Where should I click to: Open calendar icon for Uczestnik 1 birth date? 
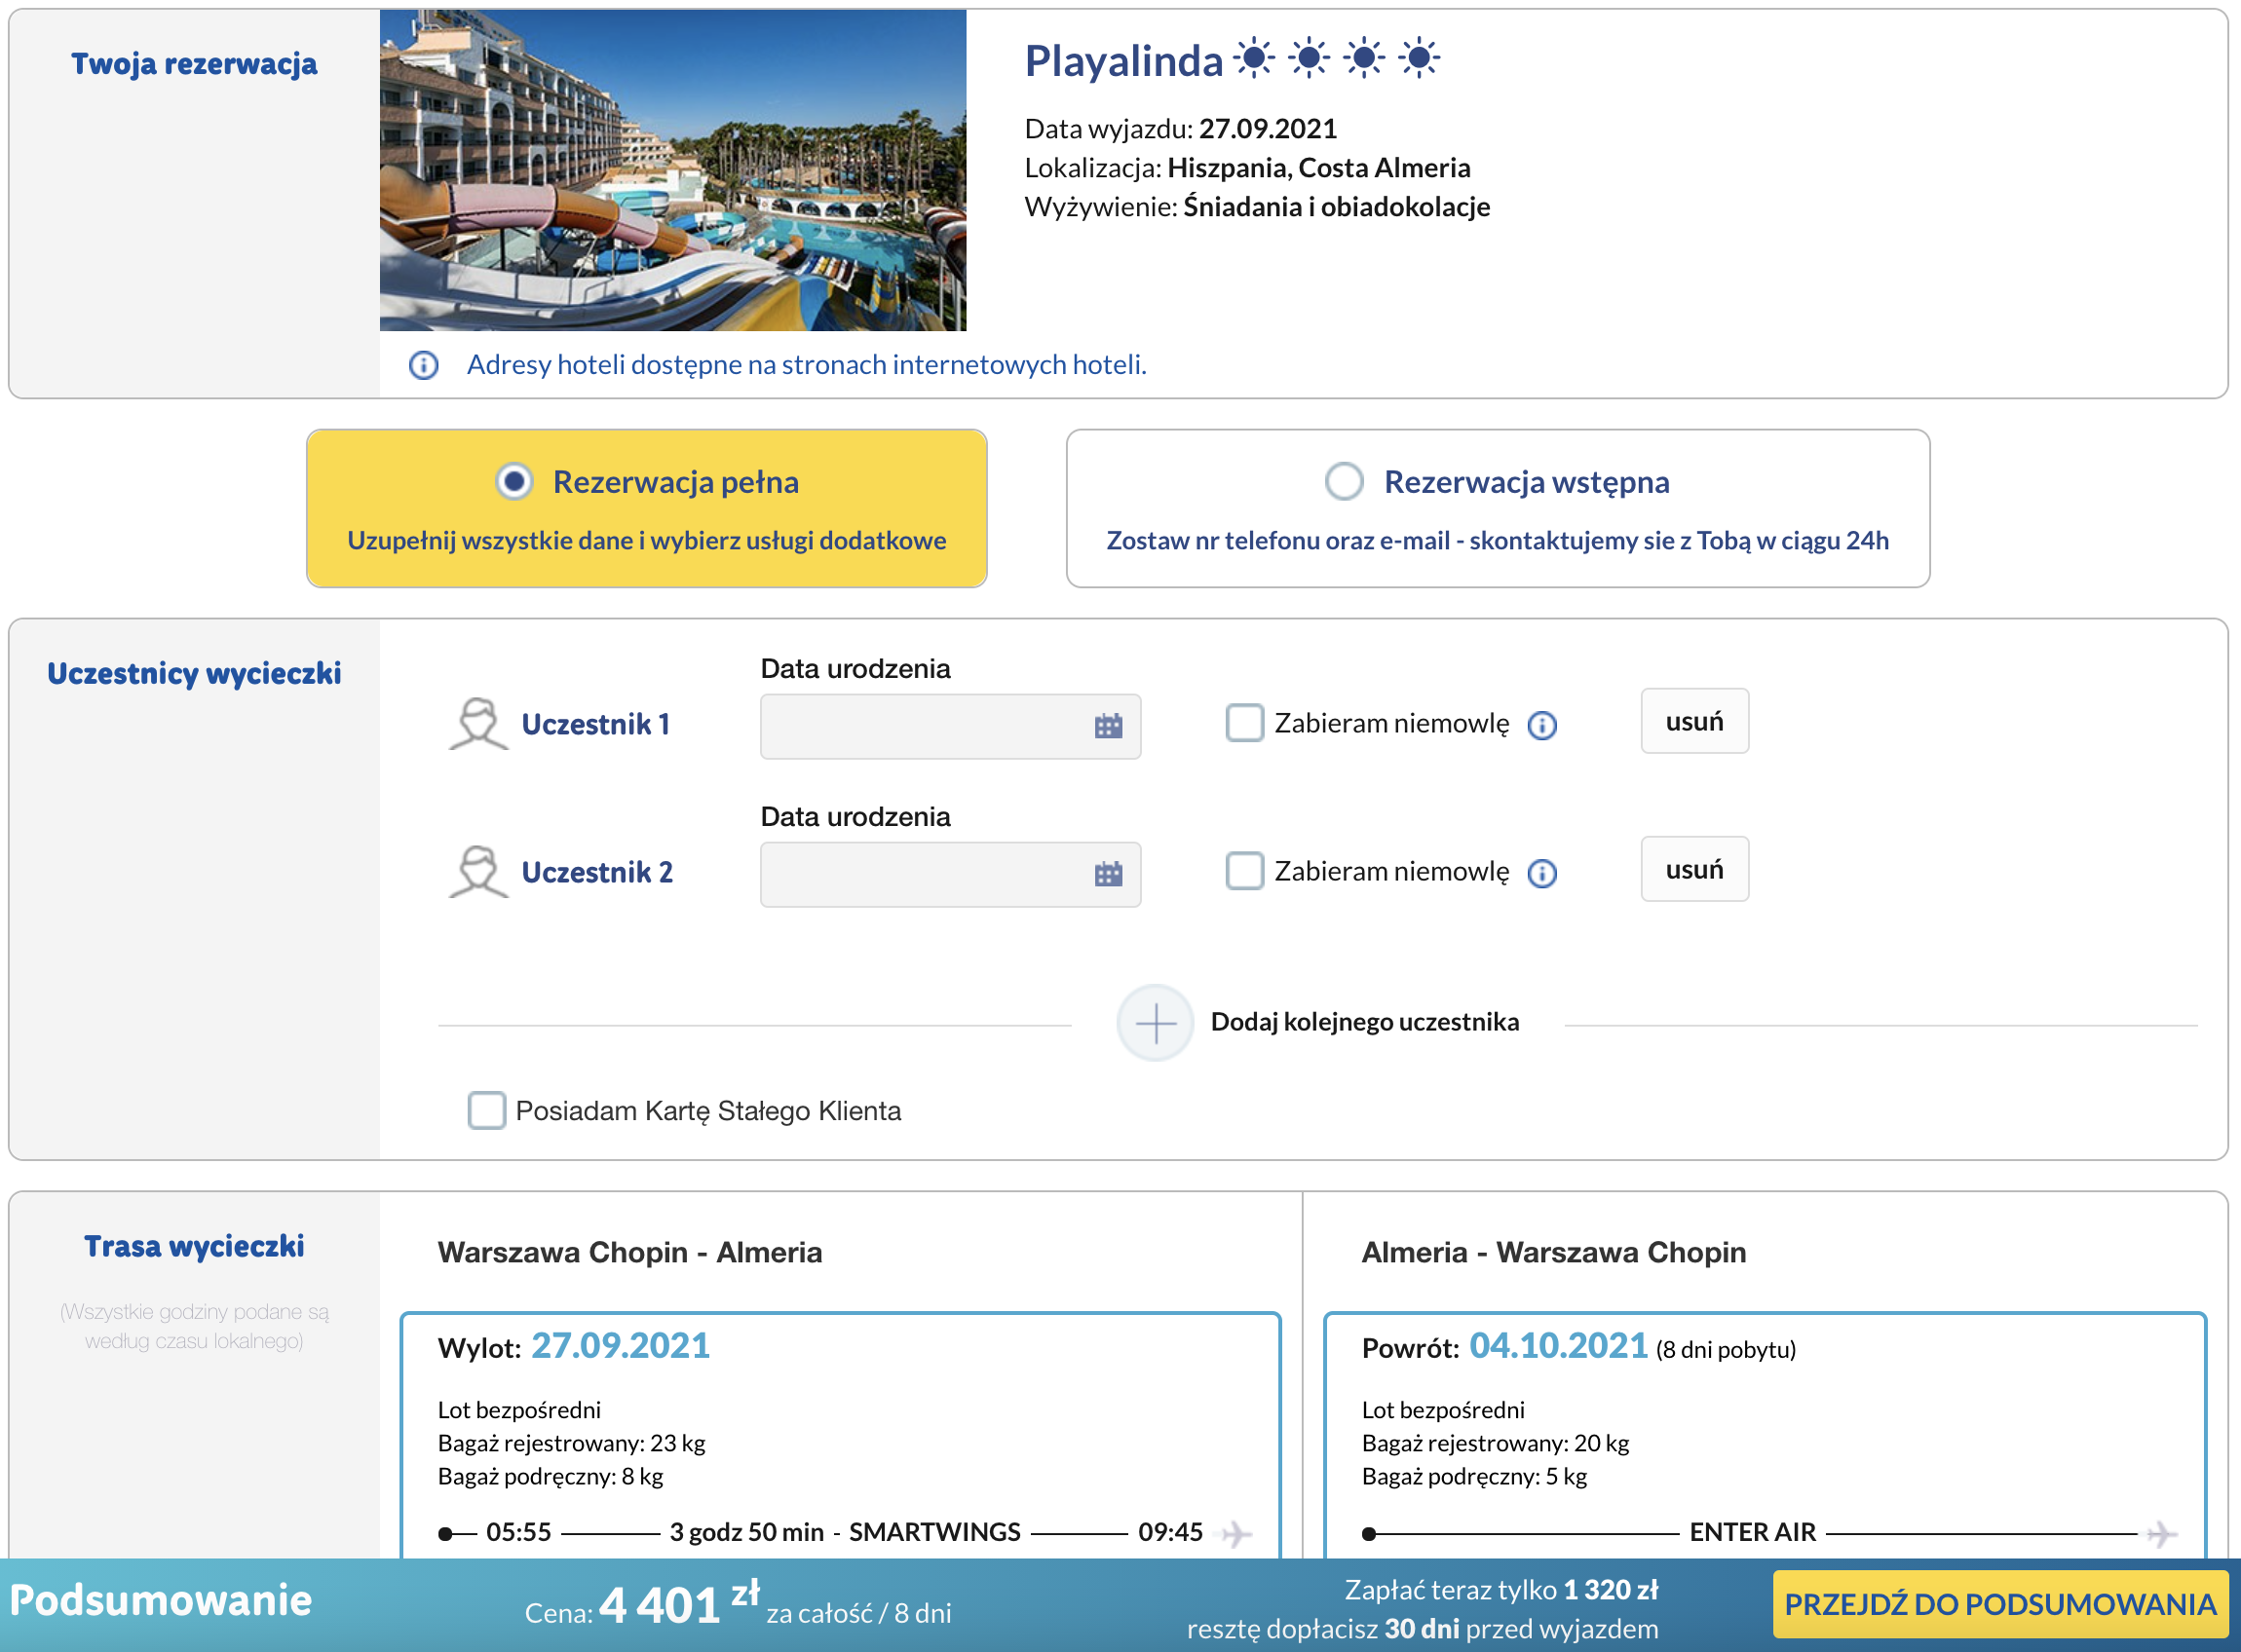[x=1108, y=726]
